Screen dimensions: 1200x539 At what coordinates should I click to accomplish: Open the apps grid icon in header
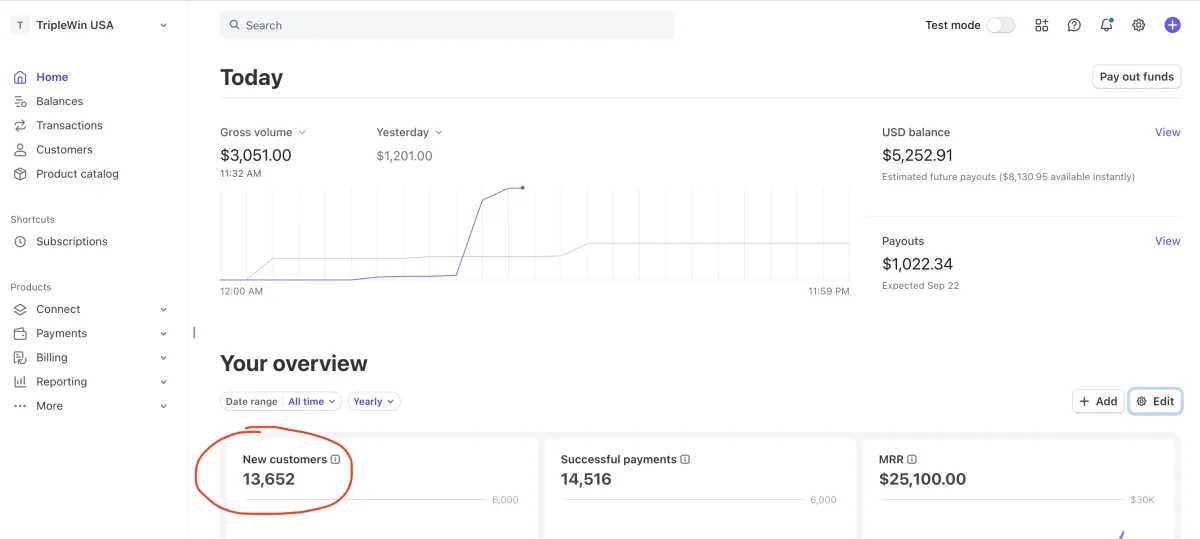[x=1042, y=25]
